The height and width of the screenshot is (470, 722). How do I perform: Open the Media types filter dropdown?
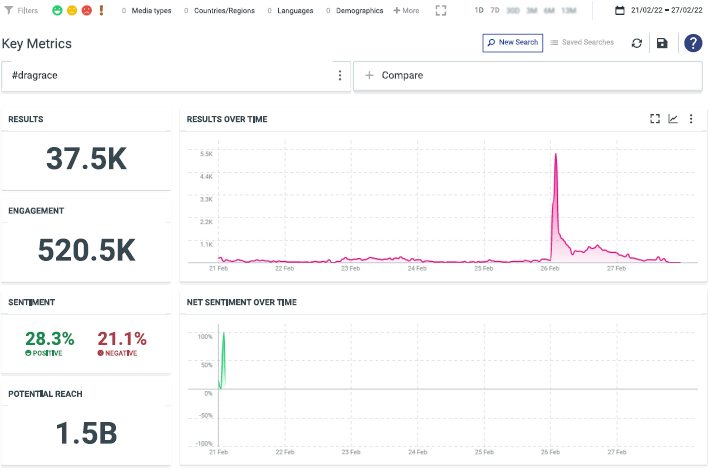click(x=149, y=11)
